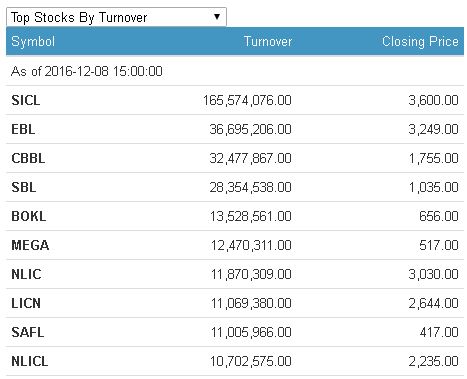Screen dimensions: 467x379
Task: Select turnover value 12,470,311.00
Action: click(x=251, y=245)
